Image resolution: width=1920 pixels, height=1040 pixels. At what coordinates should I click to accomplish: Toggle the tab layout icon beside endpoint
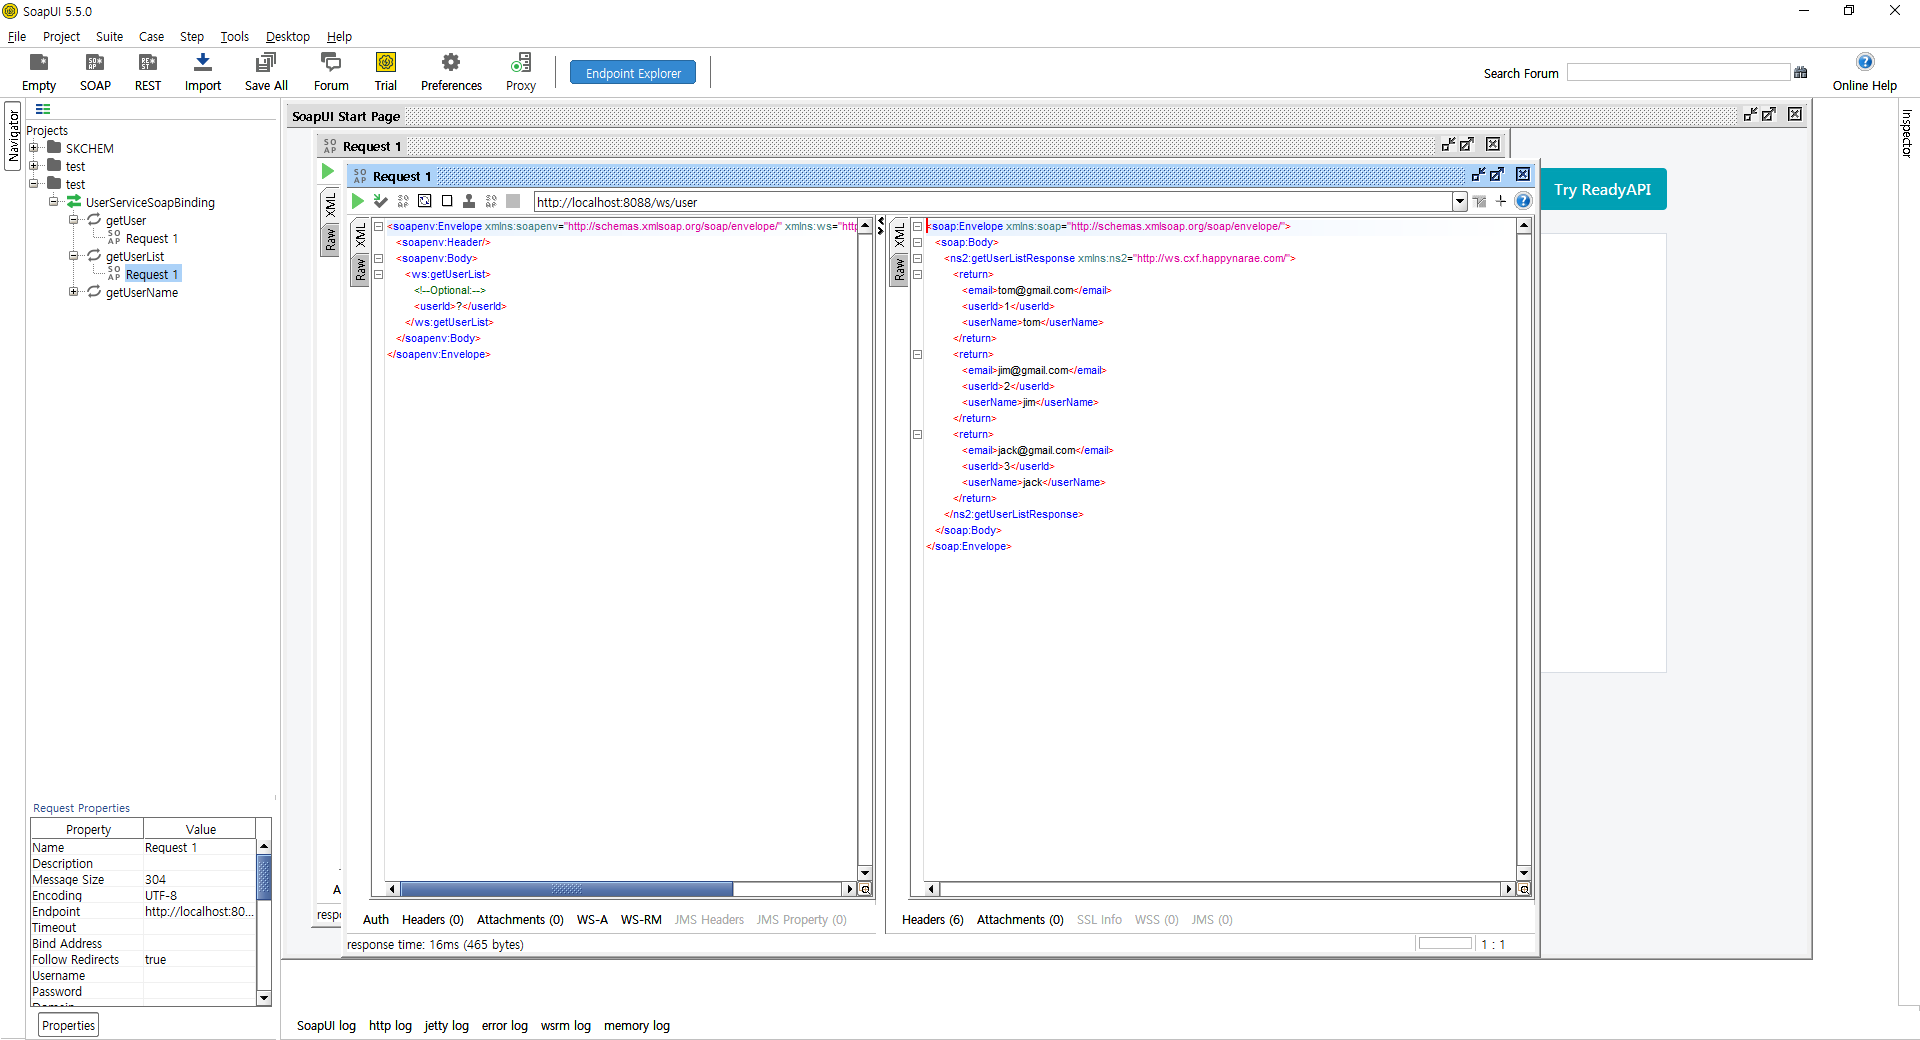point(1480,201)
